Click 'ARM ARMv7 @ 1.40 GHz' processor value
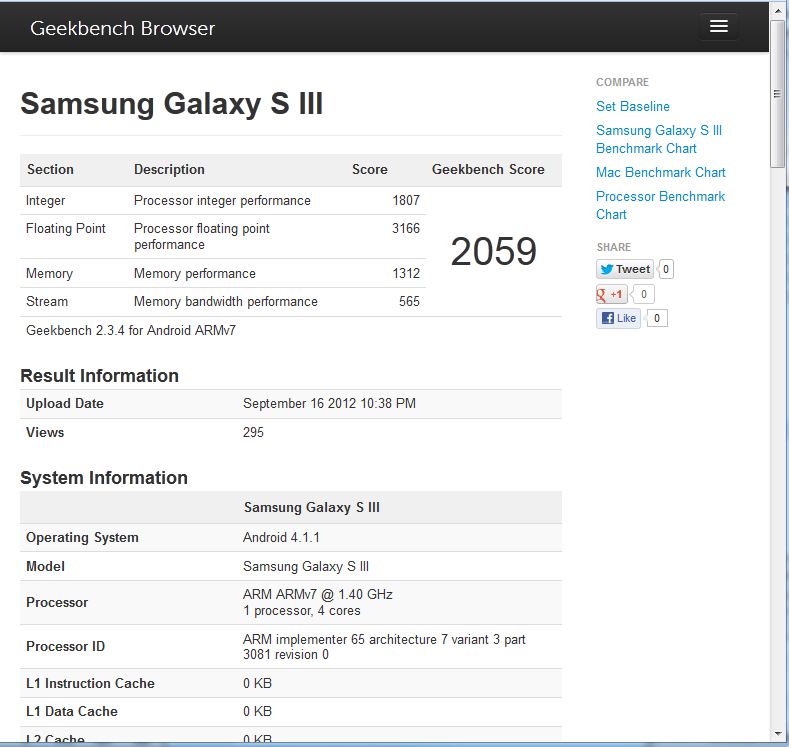The image size is (789, 747). pyautogui.click(x=318, y=595)
